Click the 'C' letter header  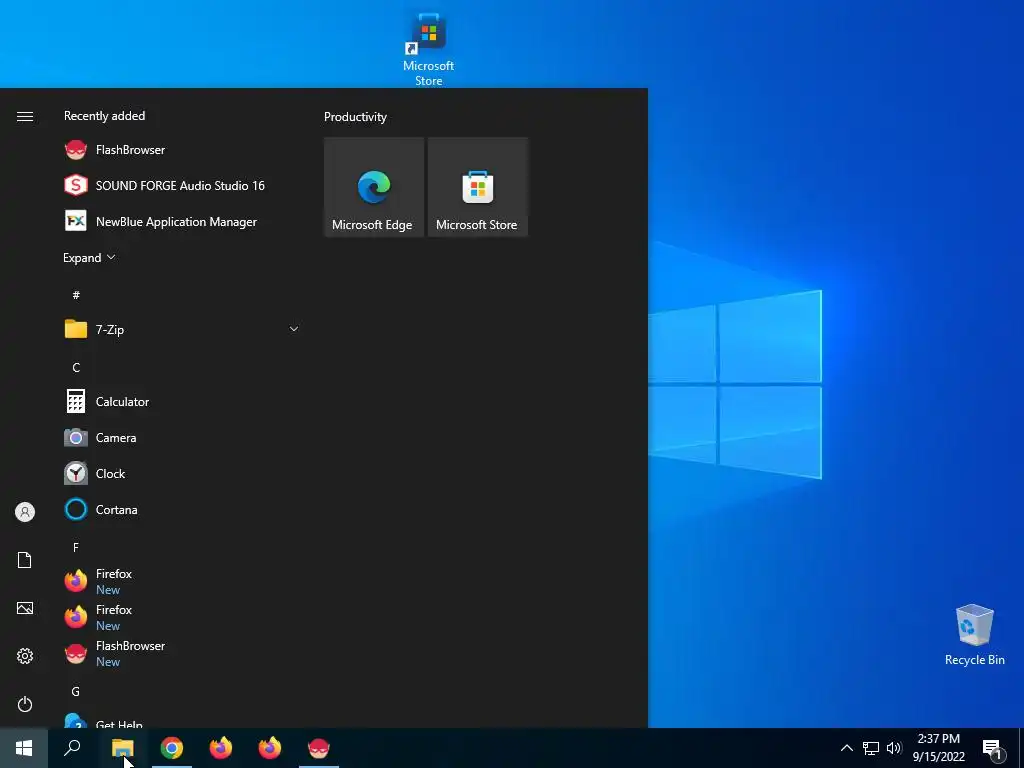(x=76, y=368)
